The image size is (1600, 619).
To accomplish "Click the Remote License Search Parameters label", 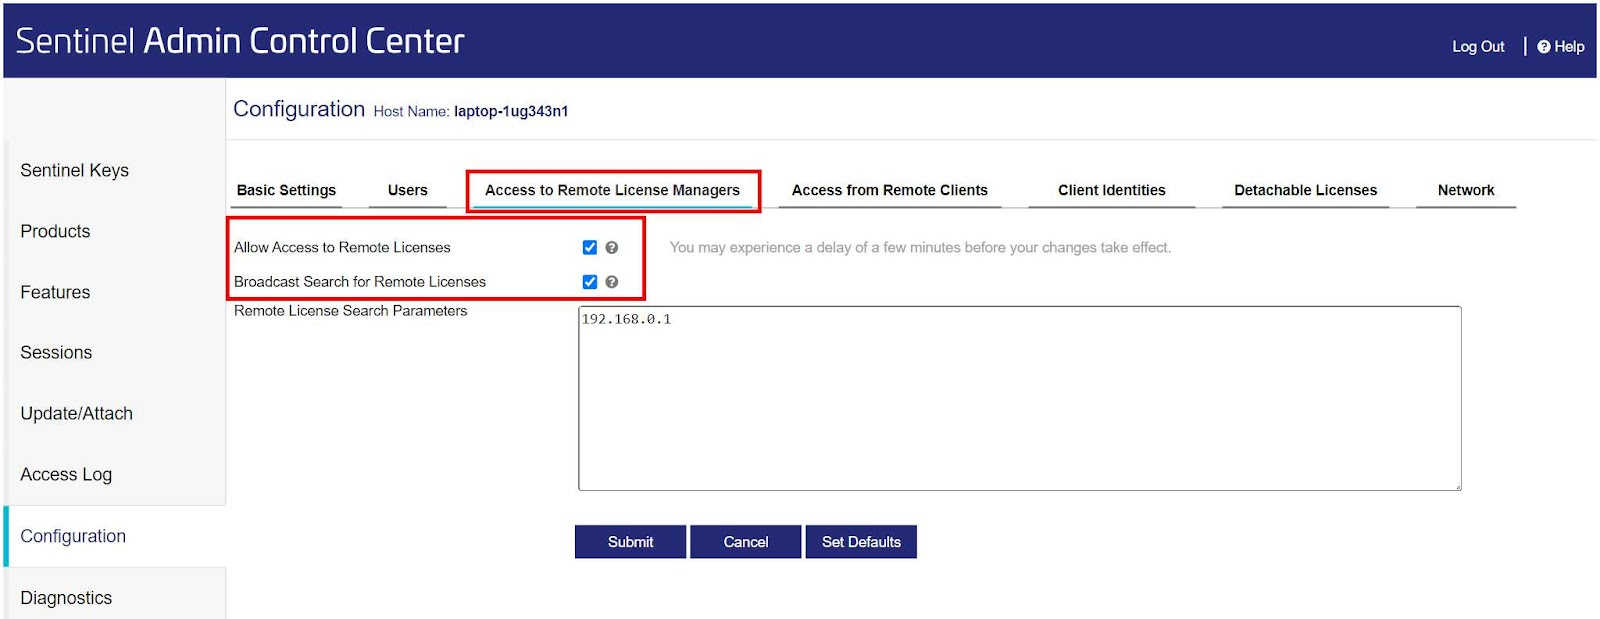I will [x=350, y=311].
